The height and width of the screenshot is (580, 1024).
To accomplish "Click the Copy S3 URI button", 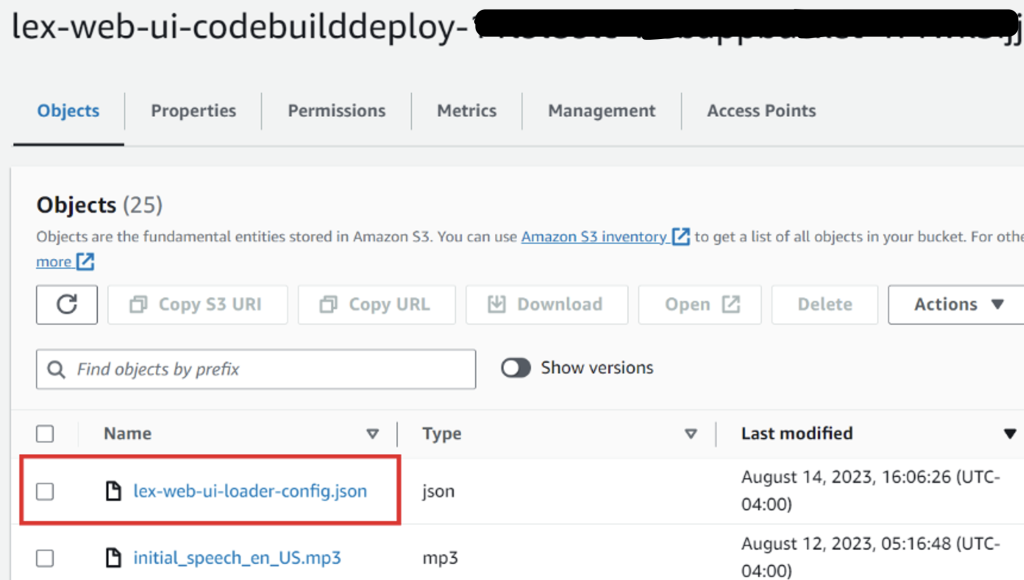I will click(x=197, y=304).
